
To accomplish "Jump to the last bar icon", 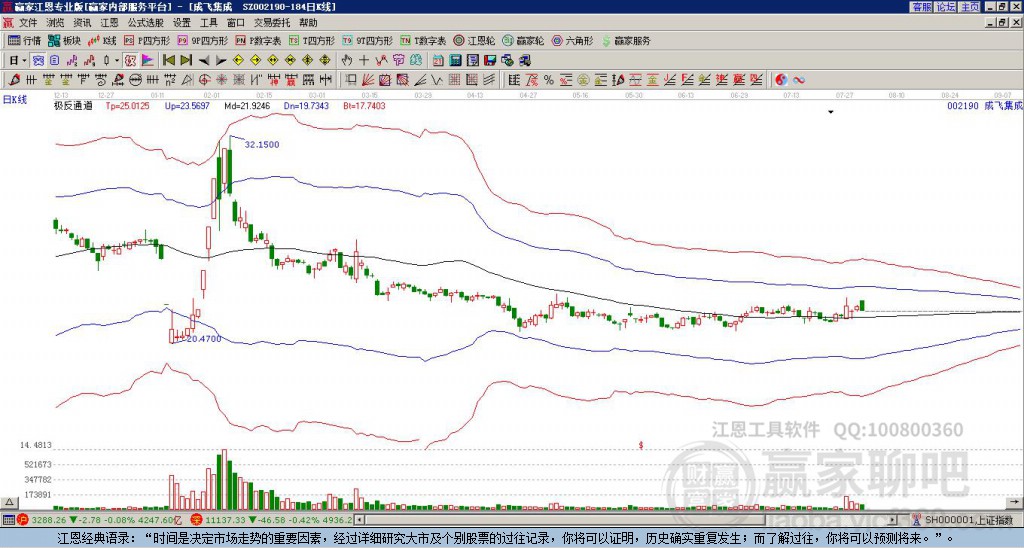I will pyautogui.click(x=186, y=61).
